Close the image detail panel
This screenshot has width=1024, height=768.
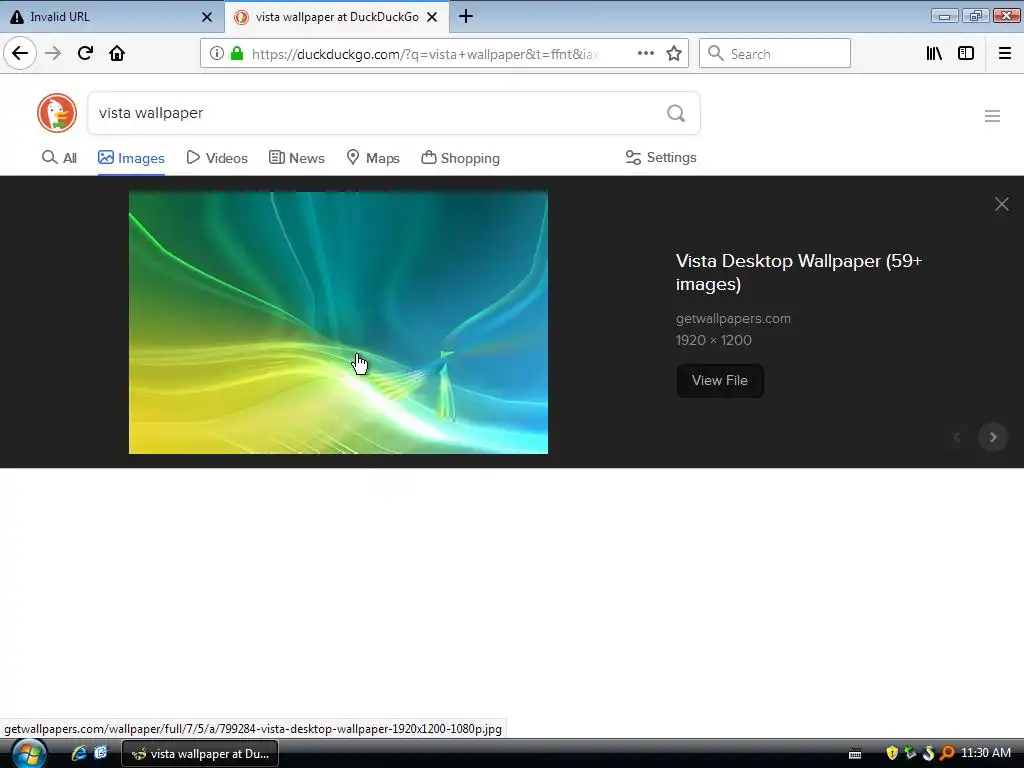click(1001, 204)
